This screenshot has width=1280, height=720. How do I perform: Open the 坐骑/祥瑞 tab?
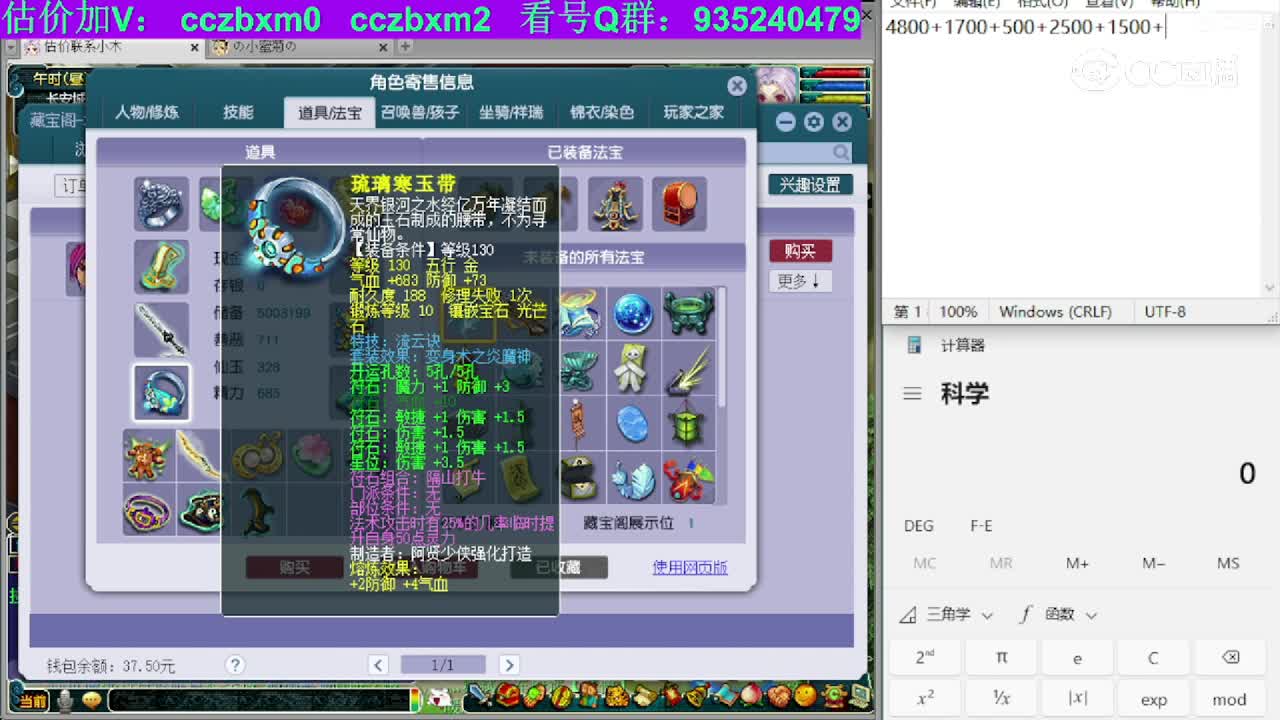[511, 112]
